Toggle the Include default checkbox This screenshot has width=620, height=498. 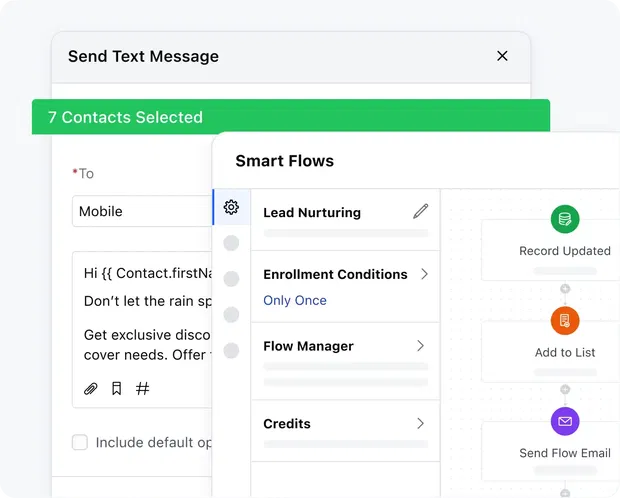(x=80, y=442)
